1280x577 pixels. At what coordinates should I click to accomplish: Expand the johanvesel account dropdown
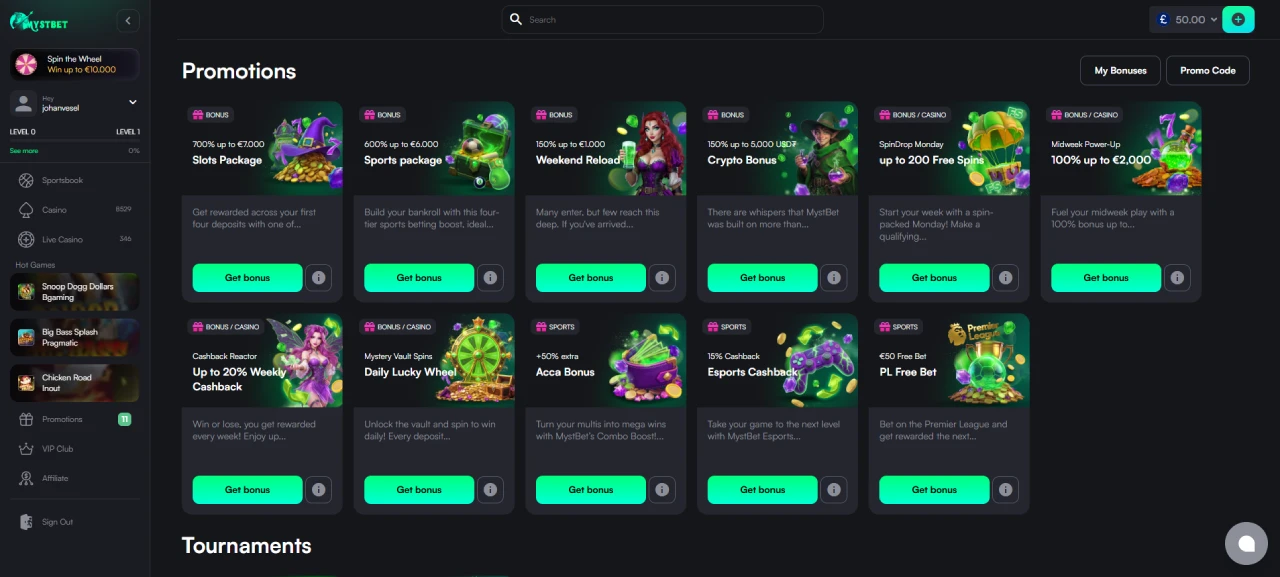point(133,102)
